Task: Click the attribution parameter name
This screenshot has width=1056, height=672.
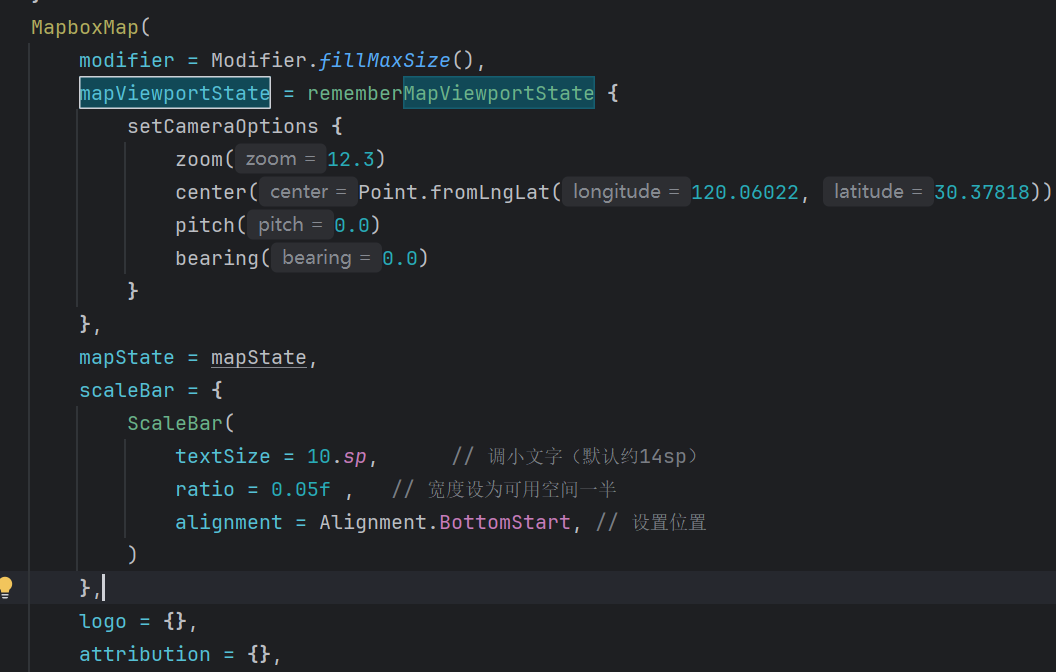Action: click(x=145, y=654)
